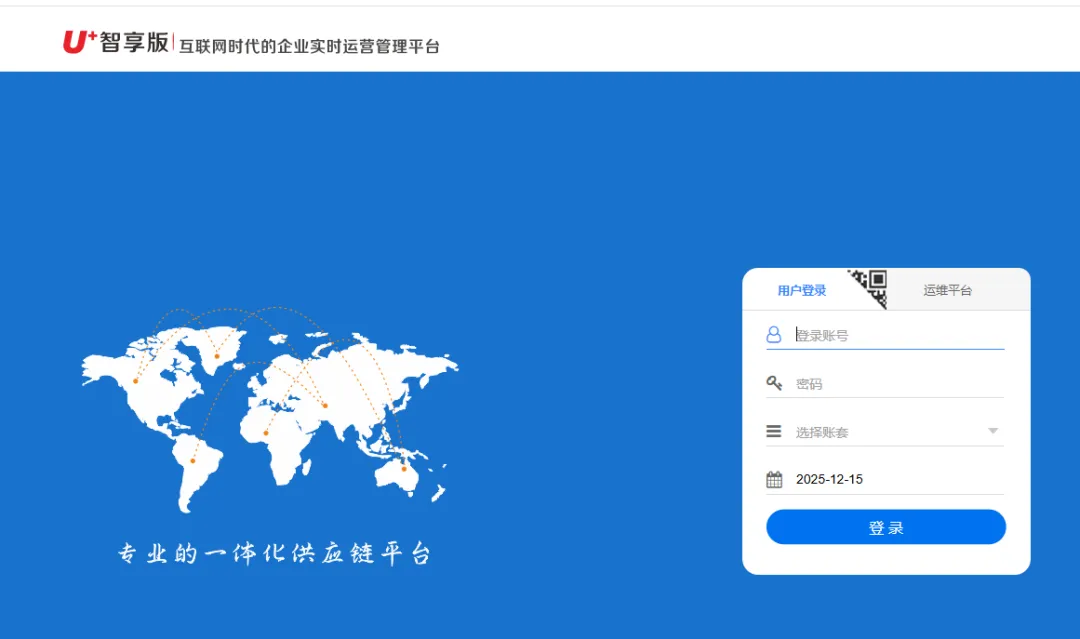
Task: Click the user silhouette icon beside 登录账号
Action: pyautogui.click(x=774, y=334)
